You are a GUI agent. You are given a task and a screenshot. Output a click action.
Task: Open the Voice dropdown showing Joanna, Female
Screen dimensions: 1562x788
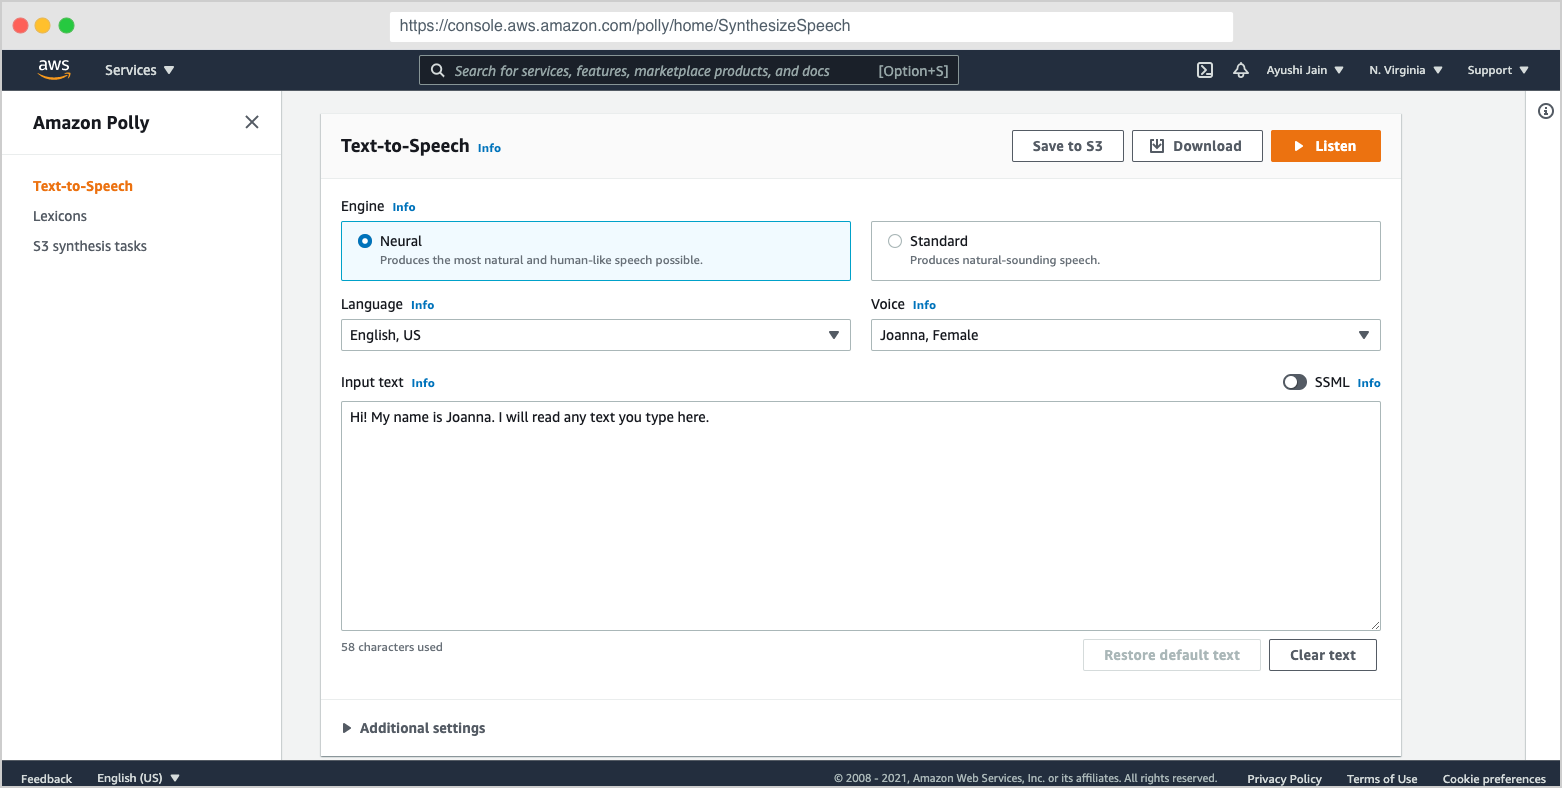(1125, 335)
